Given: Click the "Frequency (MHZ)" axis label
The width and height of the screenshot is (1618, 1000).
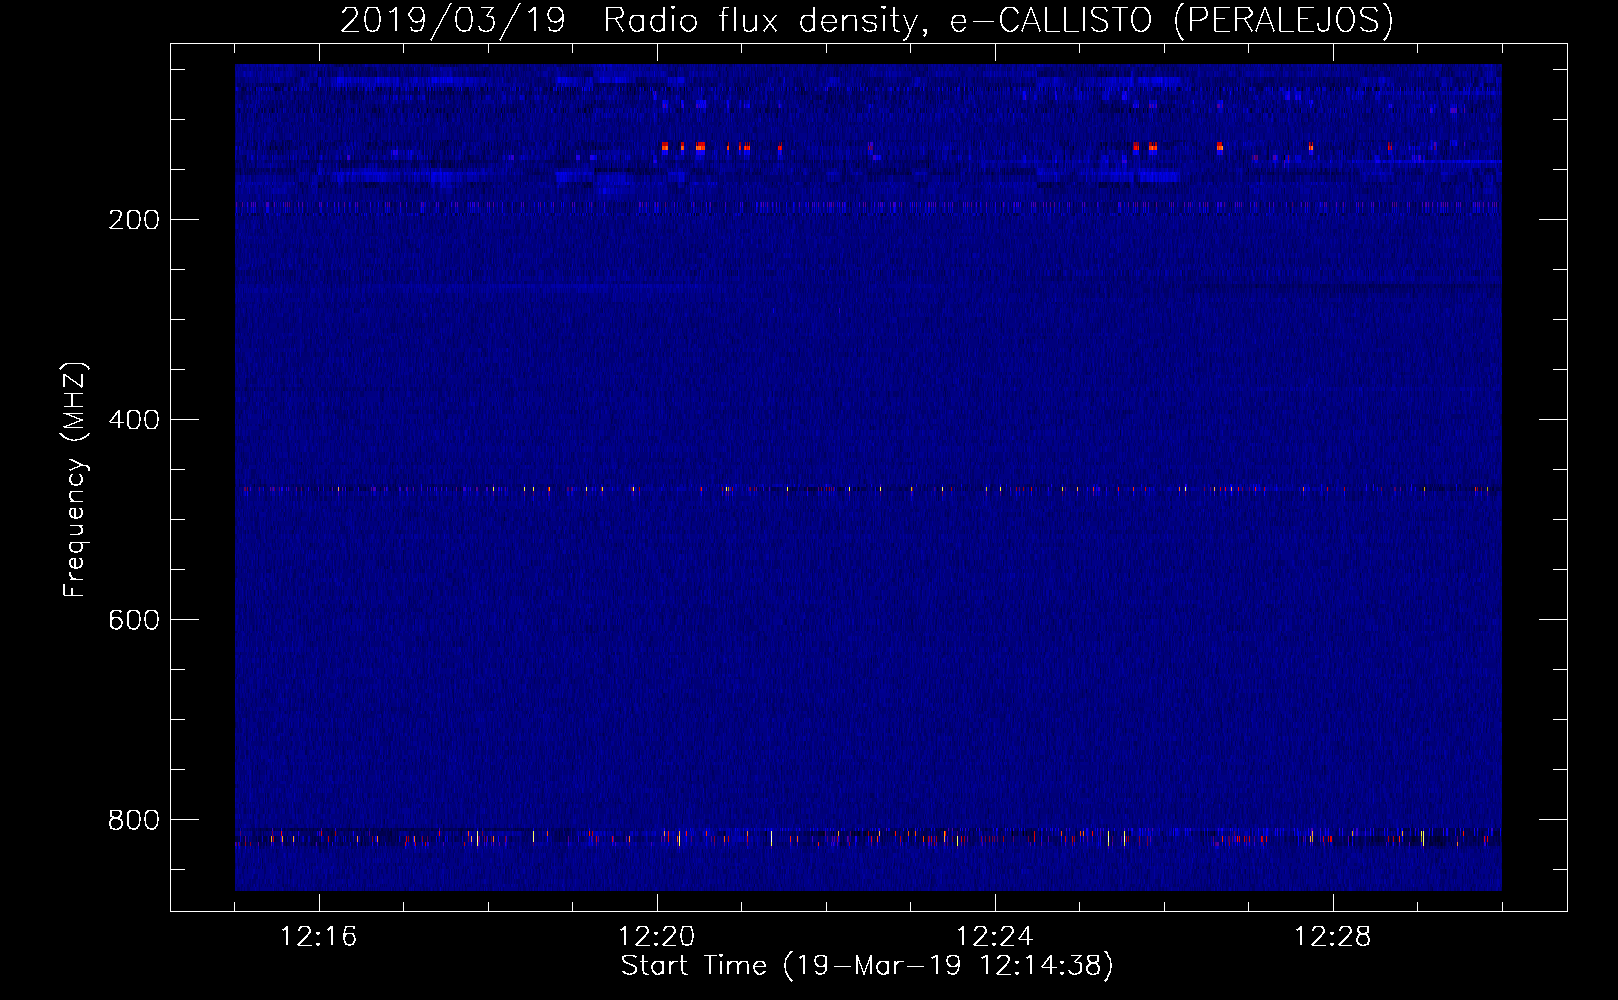Looking at the screenshot, I should 75,480.
